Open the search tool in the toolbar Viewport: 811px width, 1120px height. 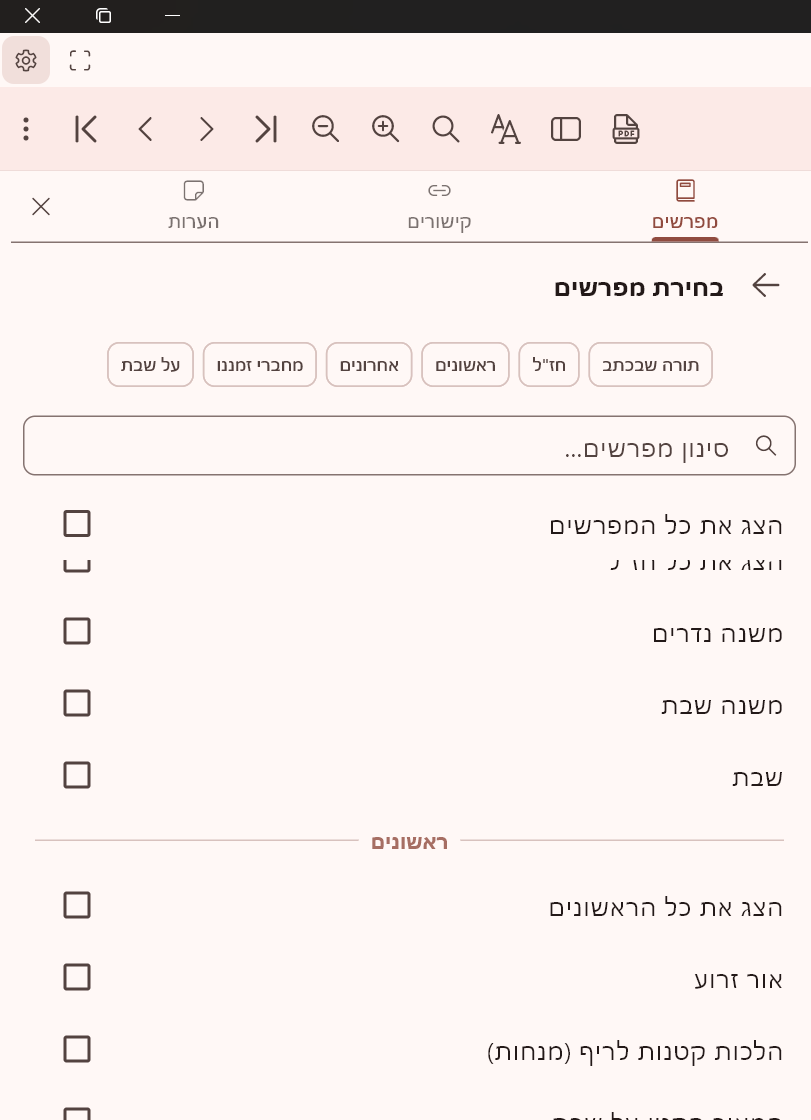[445, 129]
